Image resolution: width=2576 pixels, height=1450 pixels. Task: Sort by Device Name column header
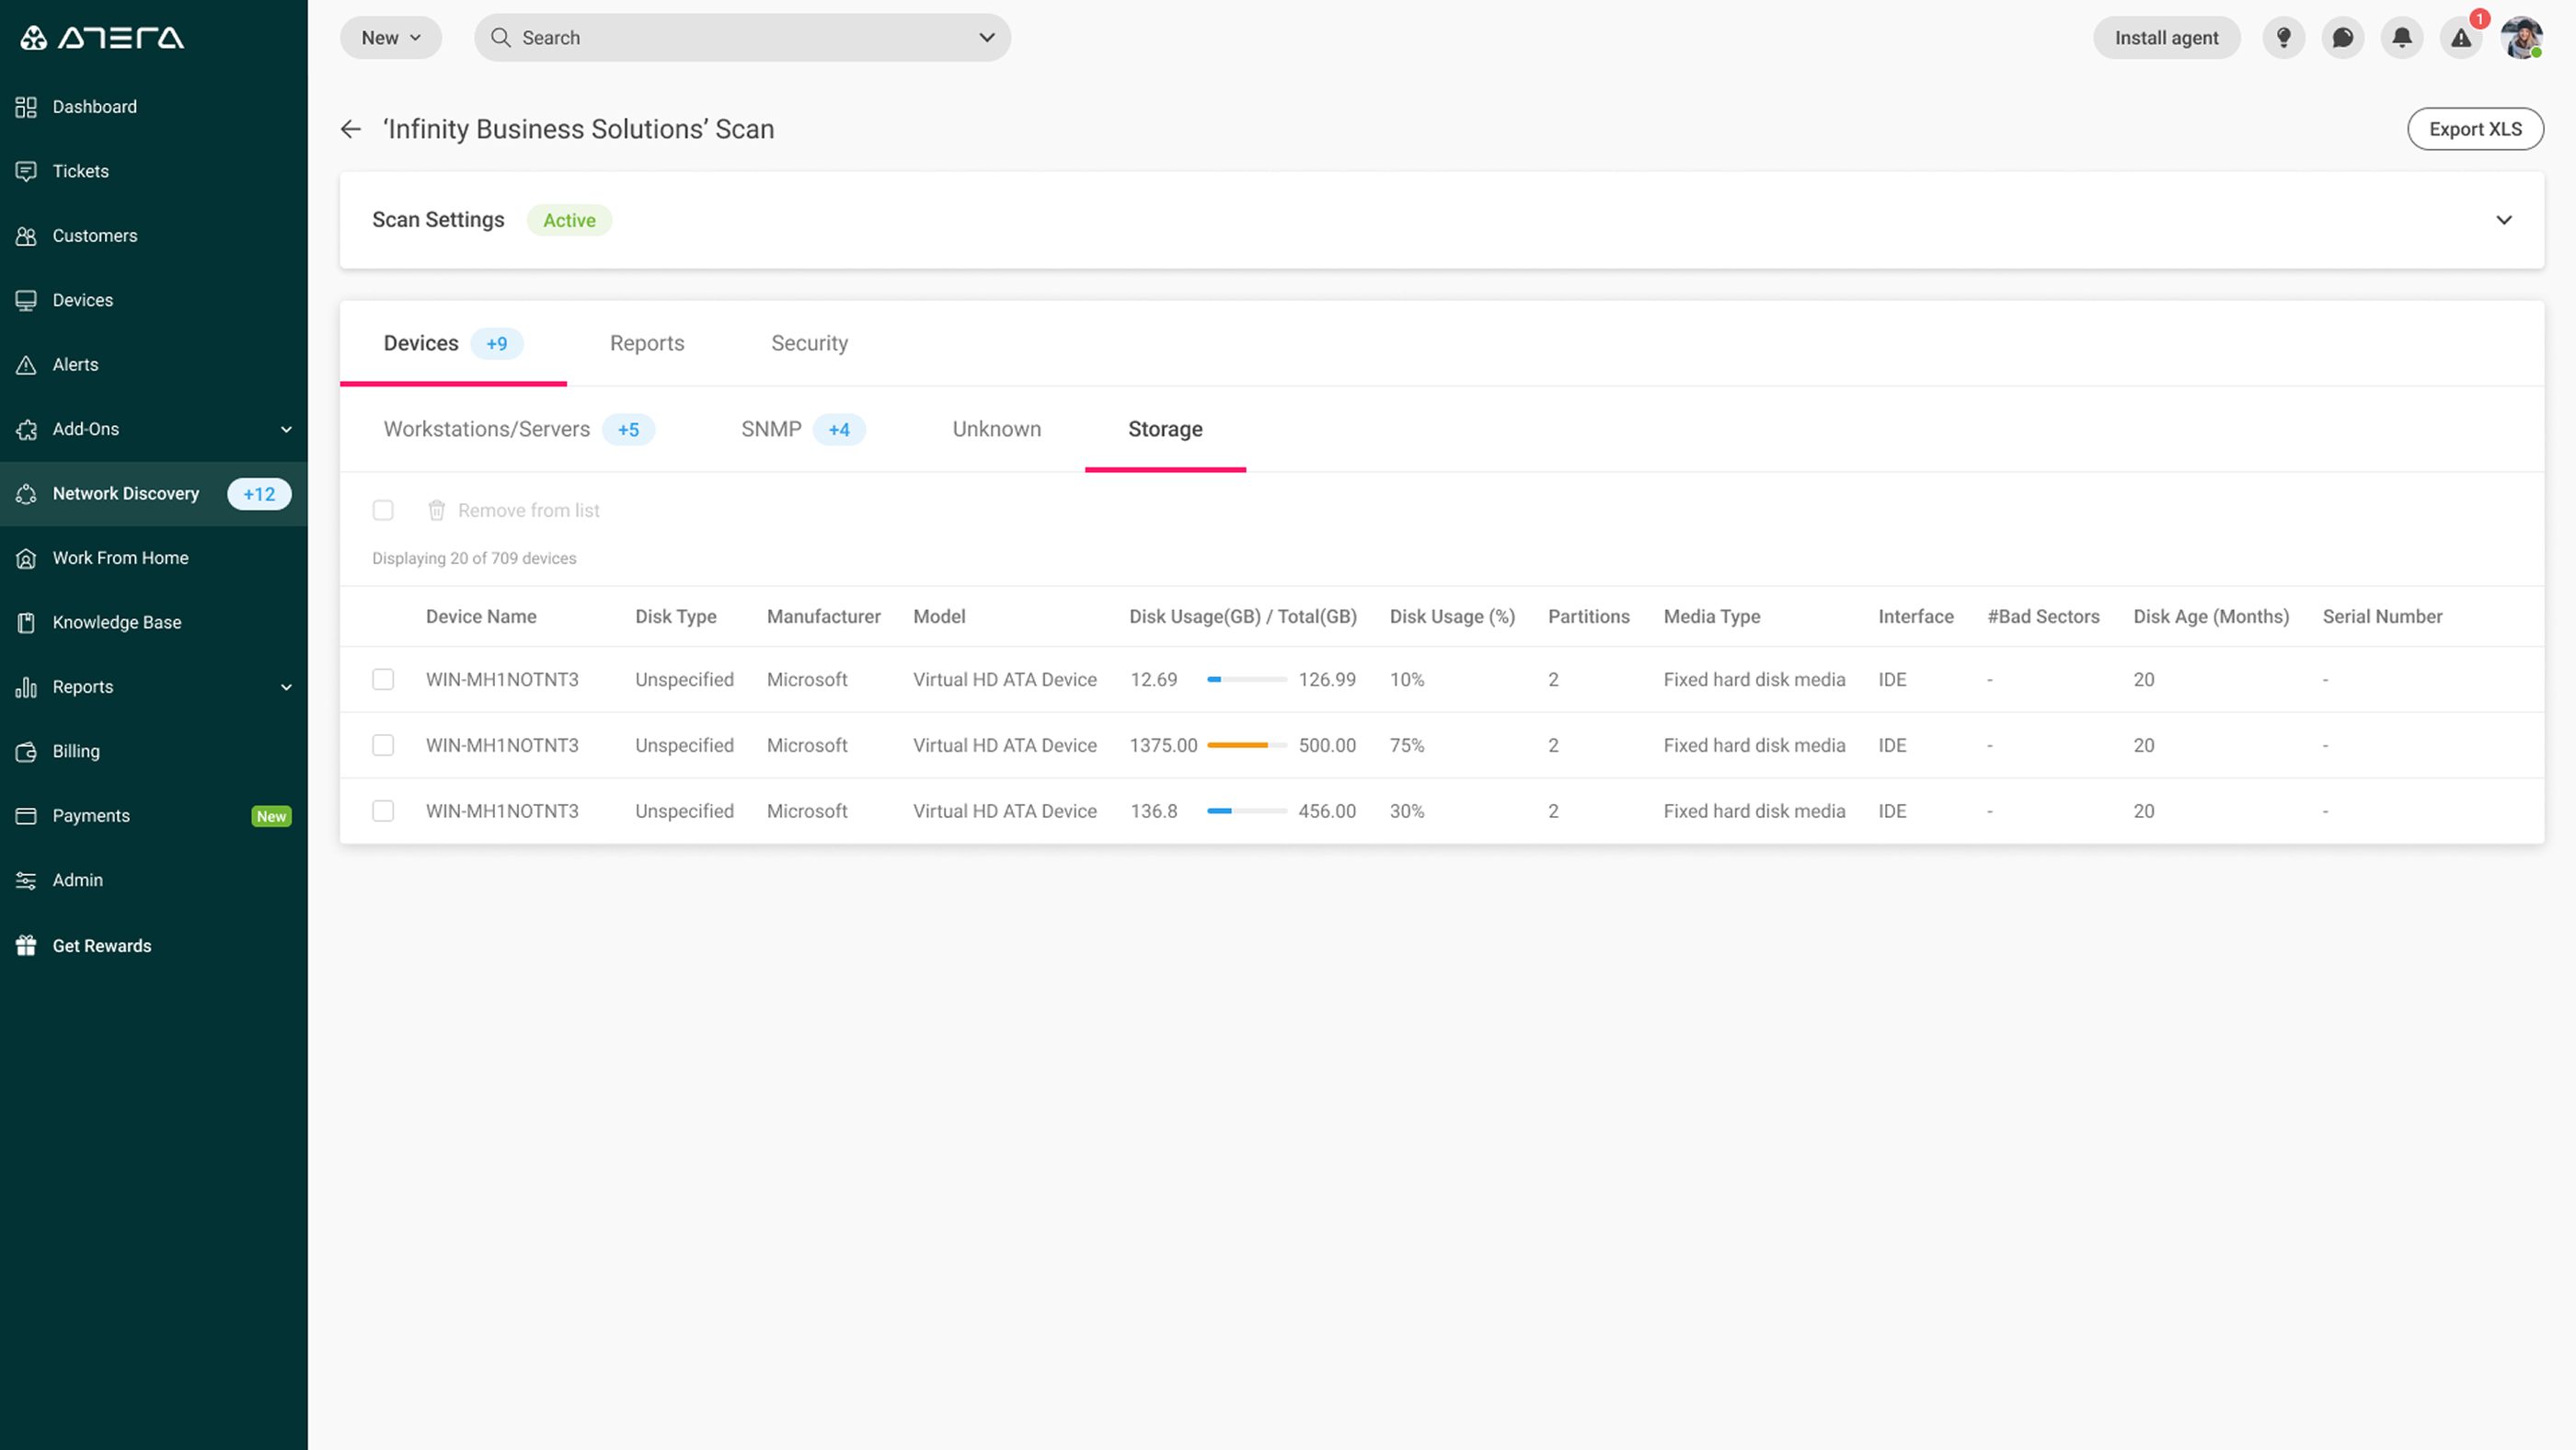tap(481, 617)
